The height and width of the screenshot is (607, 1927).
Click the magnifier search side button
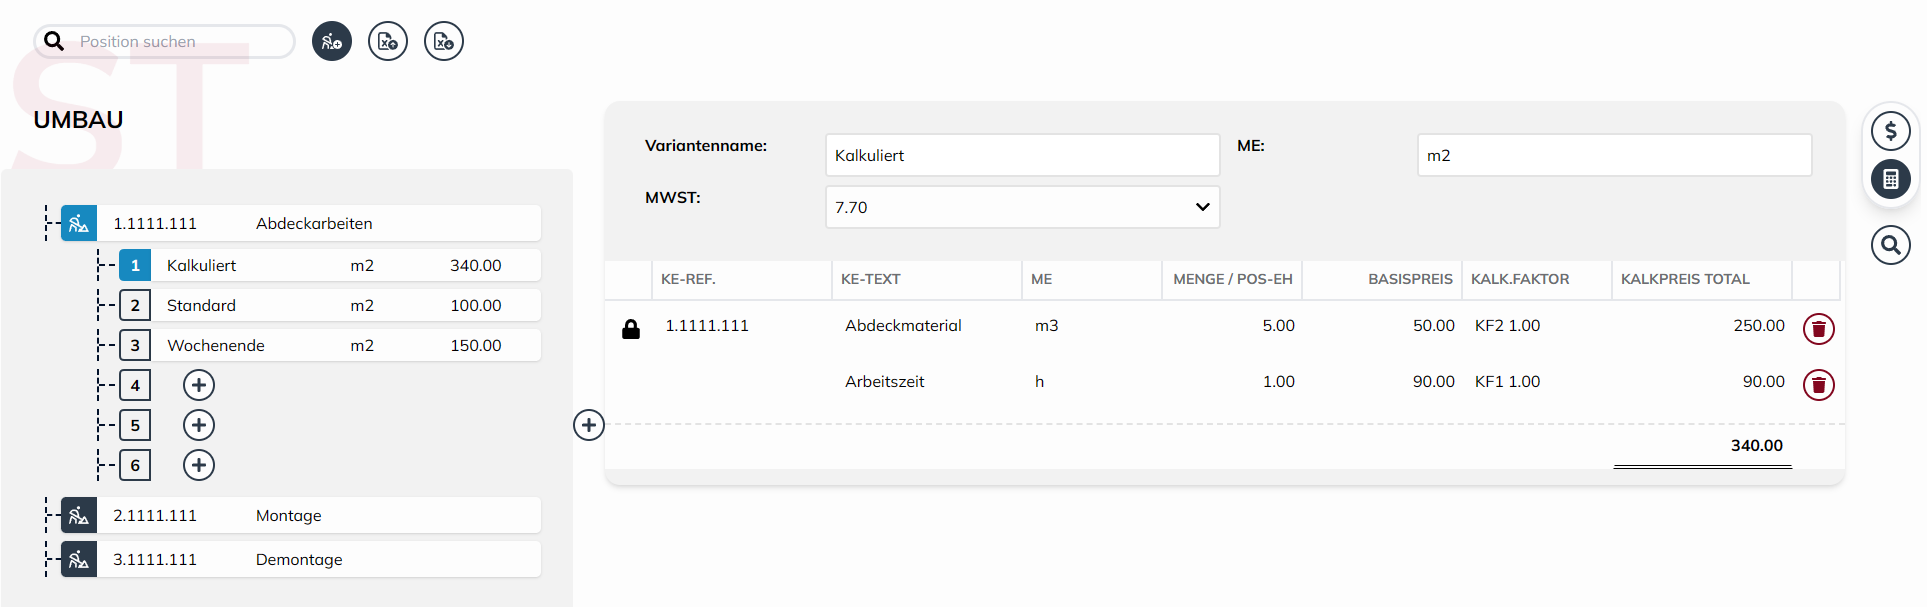point(1890,245)
